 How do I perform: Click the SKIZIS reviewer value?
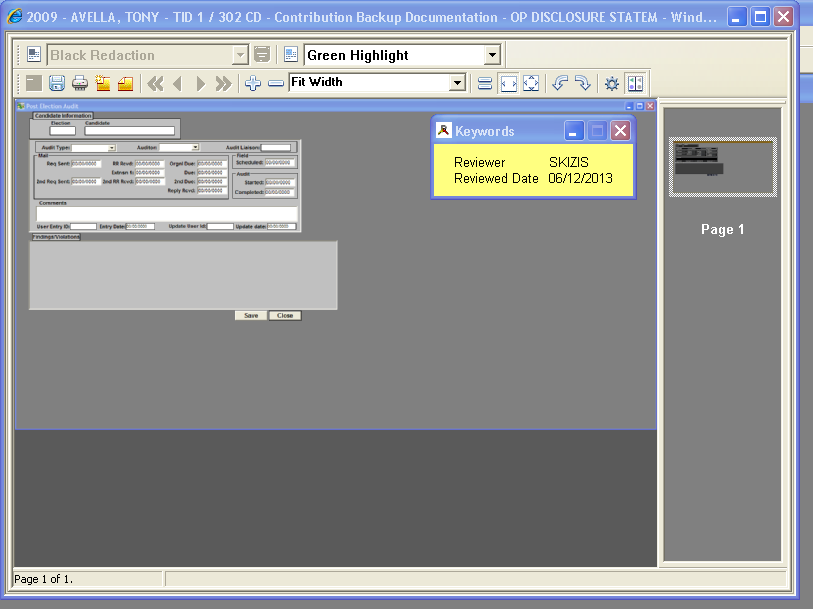pos(569,162)
